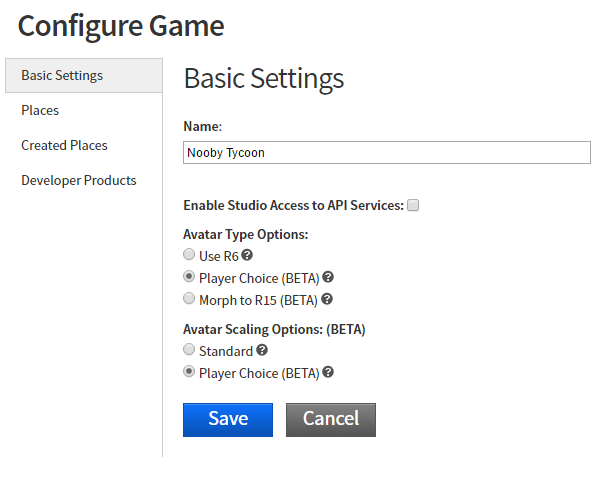This screenshot has width=608, height=480.
Task: Switch to the Places sidebar tab
Action: (x=40, y=110)
